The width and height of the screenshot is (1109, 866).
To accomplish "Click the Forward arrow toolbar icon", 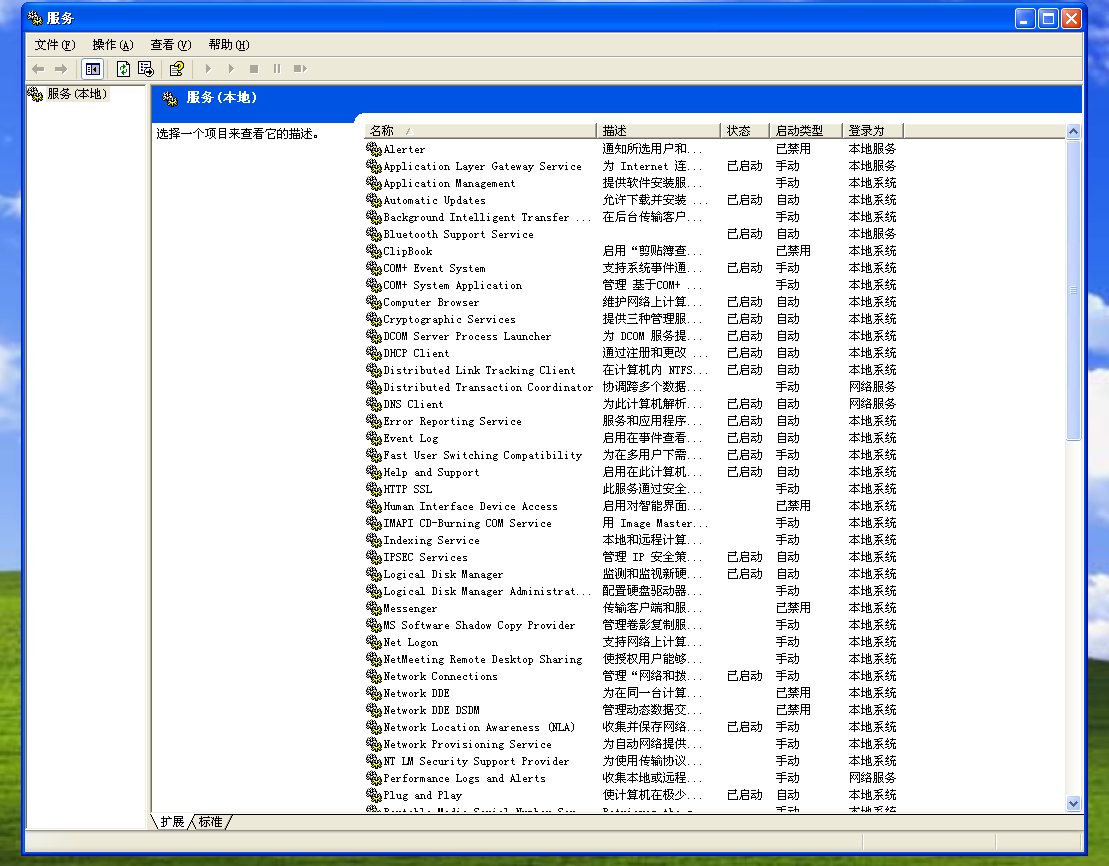I will pyautogui.click(x=61, y=69).
